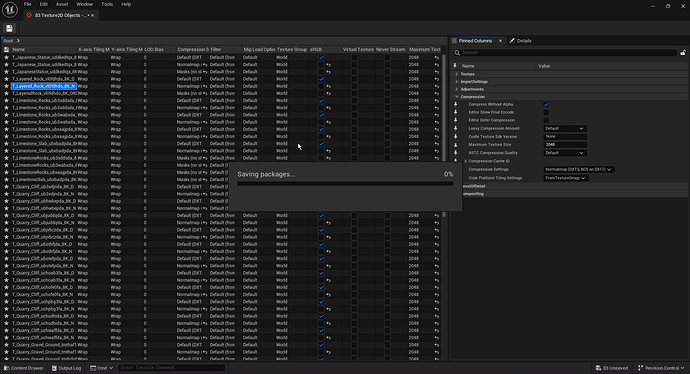Image resolution: width=690 pixels, height=374 pixels.
Task: Open the Edit menu
Action: [44, 4]
